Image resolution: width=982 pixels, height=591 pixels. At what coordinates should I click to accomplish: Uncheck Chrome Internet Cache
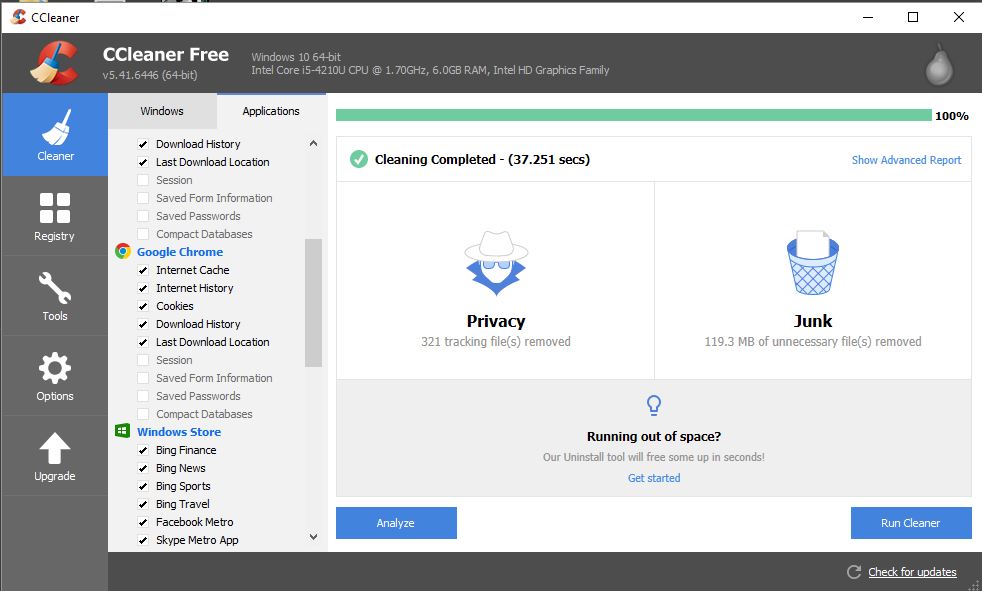click(x=143, y=270)
